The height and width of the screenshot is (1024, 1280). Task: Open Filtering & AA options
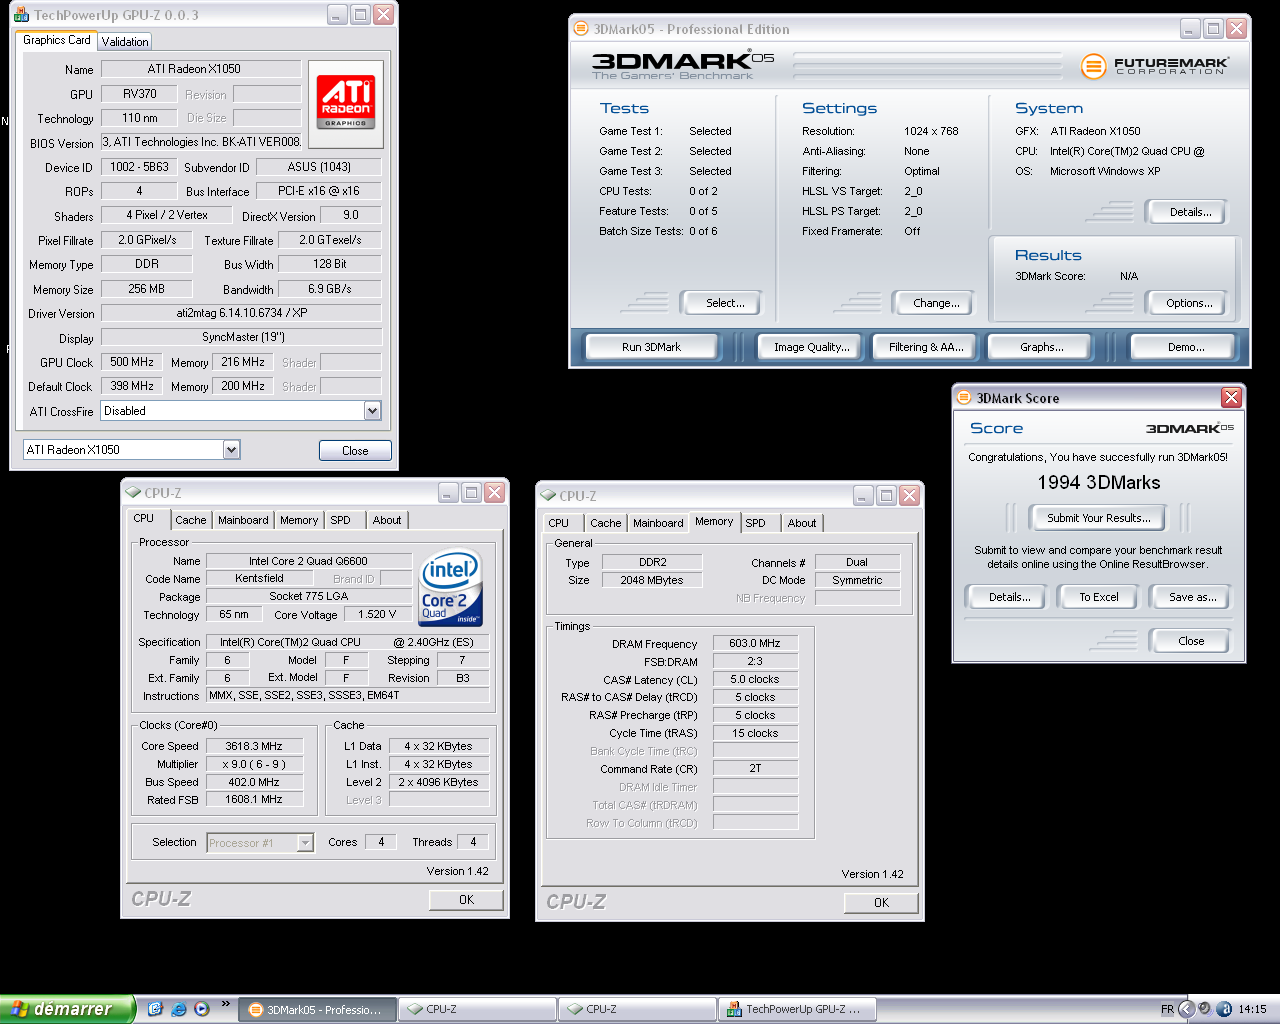tap(926, 347)
